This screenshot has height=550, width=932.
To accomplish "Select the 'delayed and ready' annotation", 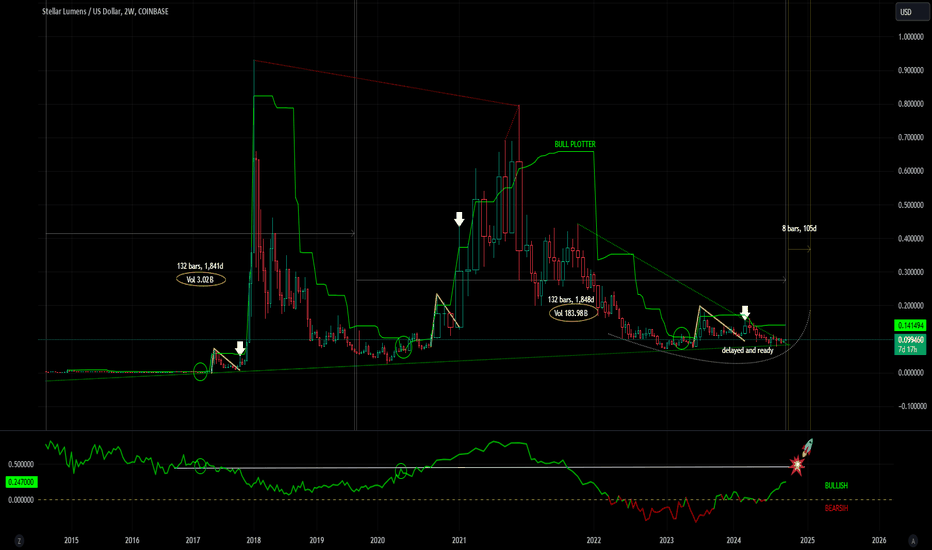I will point(747,350).
